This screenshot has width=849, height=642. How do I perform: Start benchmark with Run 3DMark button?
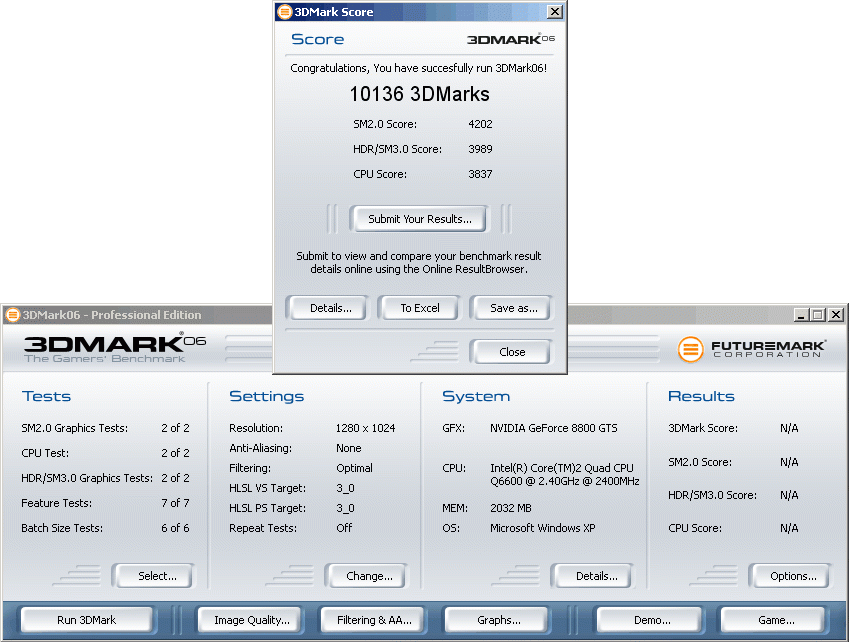click(87, 620)
